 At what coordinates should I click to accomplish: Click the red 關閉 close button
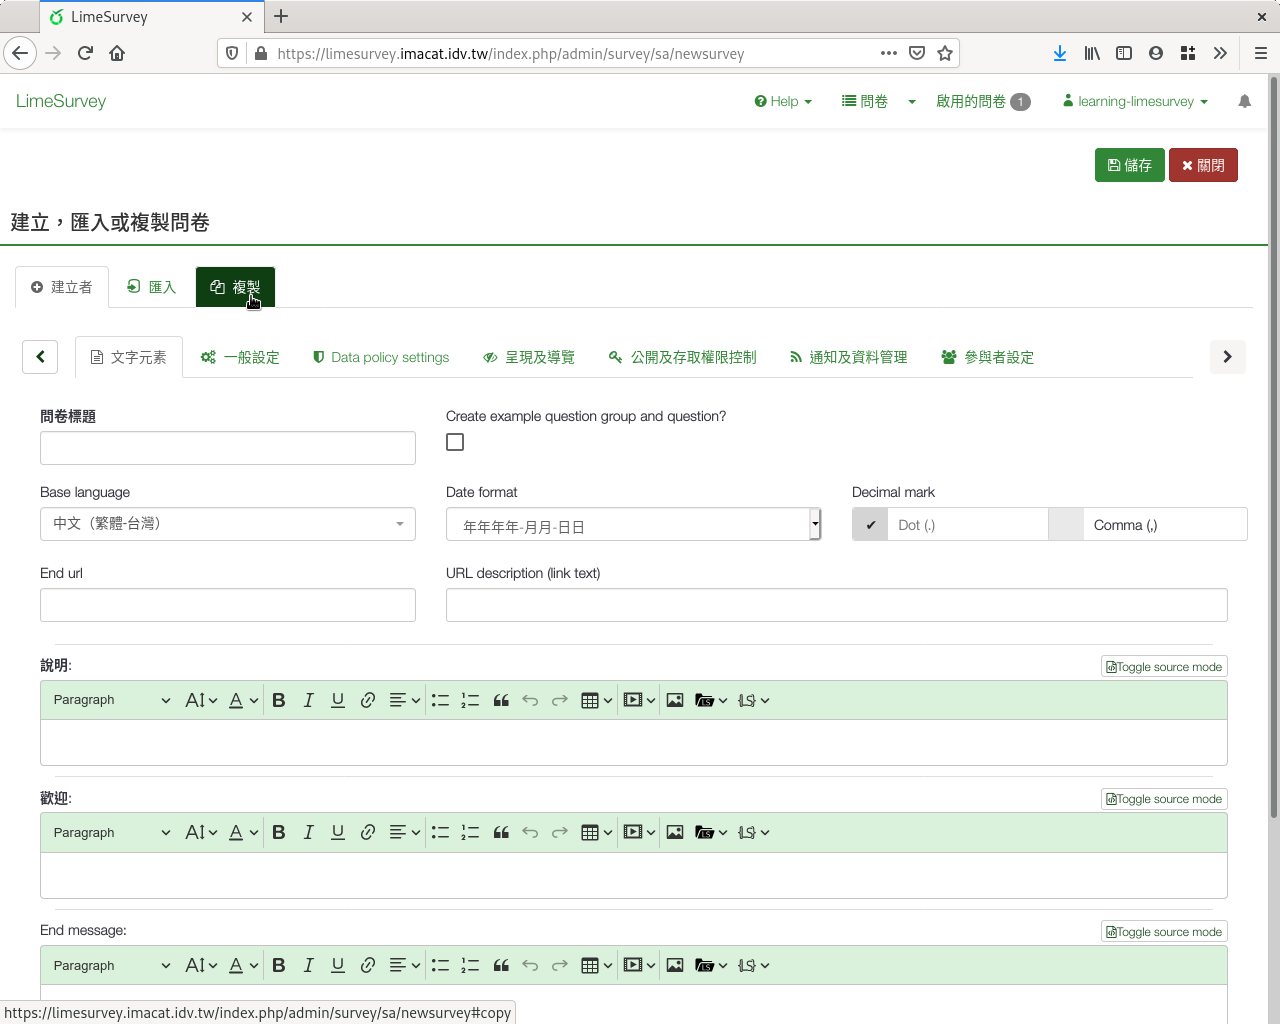(1204, 165)
